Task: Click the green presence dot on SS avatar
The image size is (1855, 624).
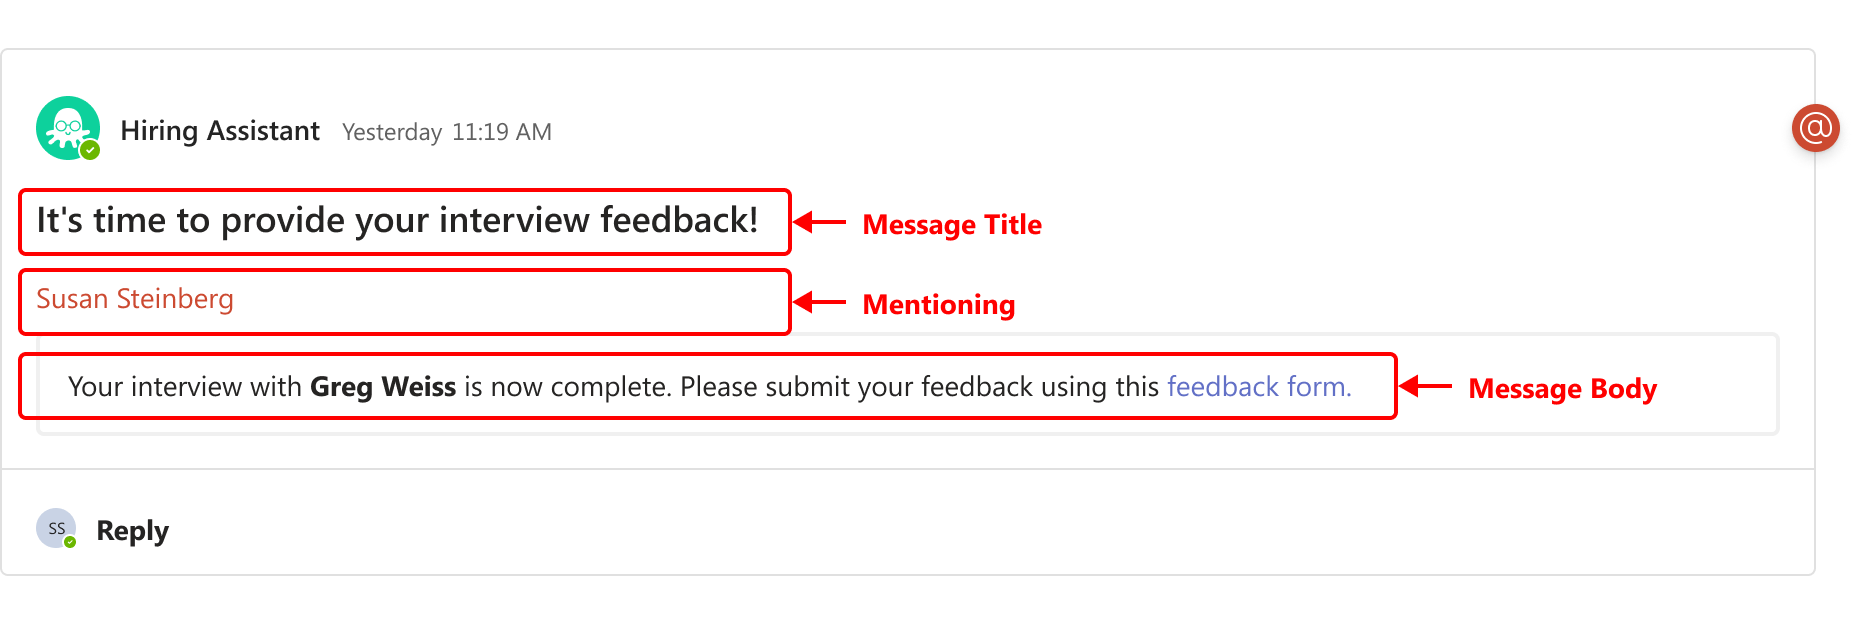Action: point(70,542)
